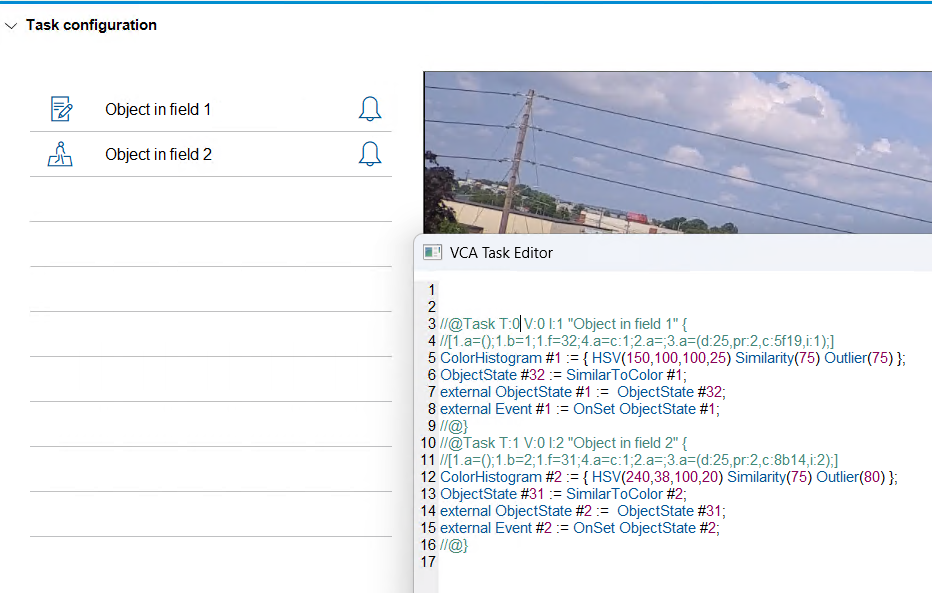Place cursor in ColorHistogram #1 code line
This screenshot has height=593, width=932.
coord(672,358)
